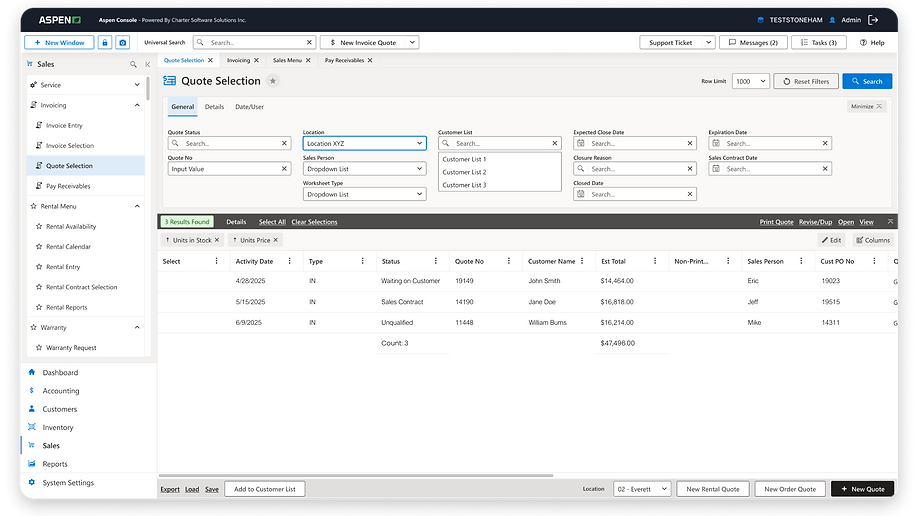
Task: Close the Invoicing tab
Action: pyautogui.click(x=256, y=60)
